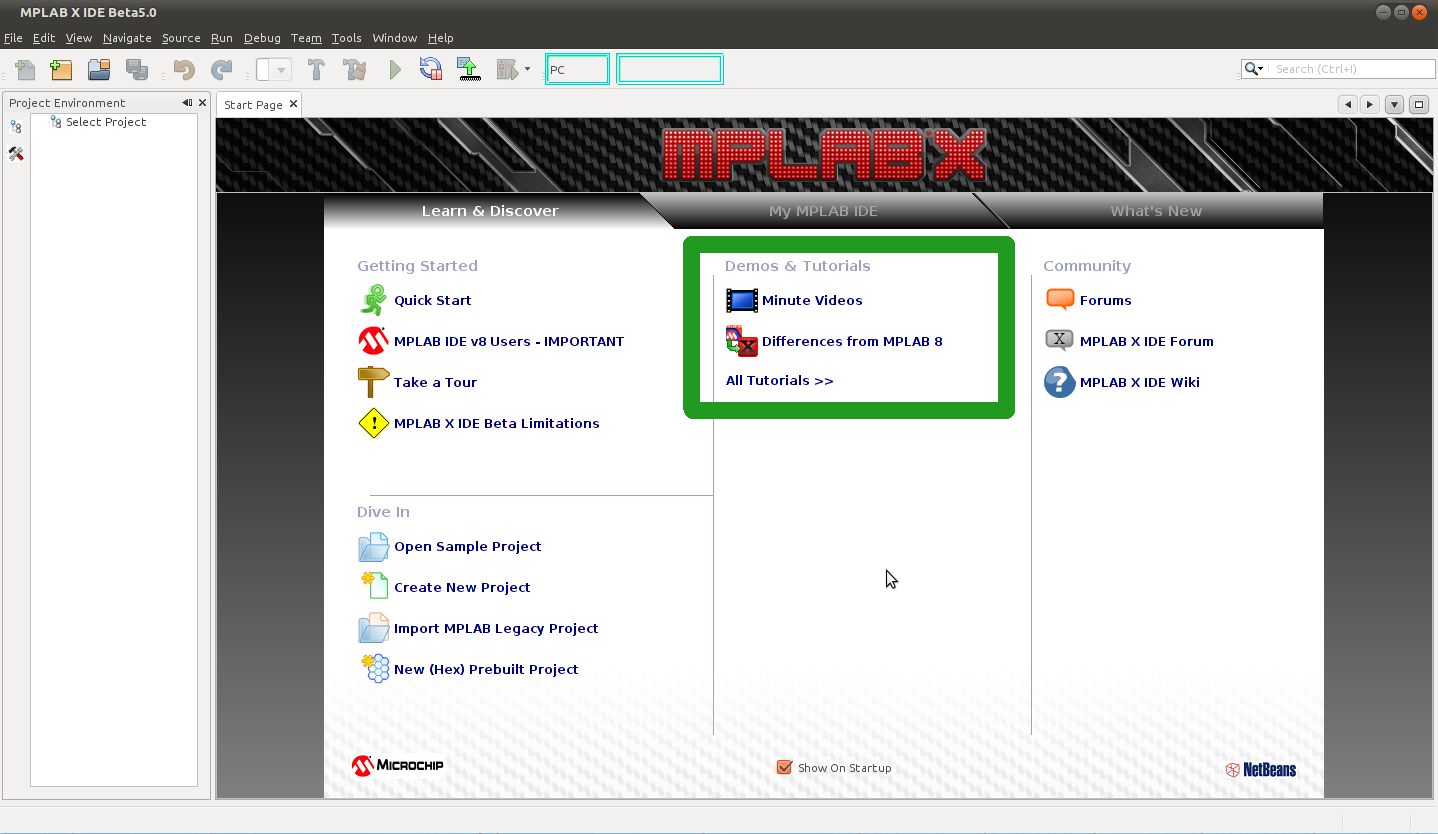Toggle the Show On Startup checkbox
The width and height of the screenshot is (1438, 834).
coord(784,767)
